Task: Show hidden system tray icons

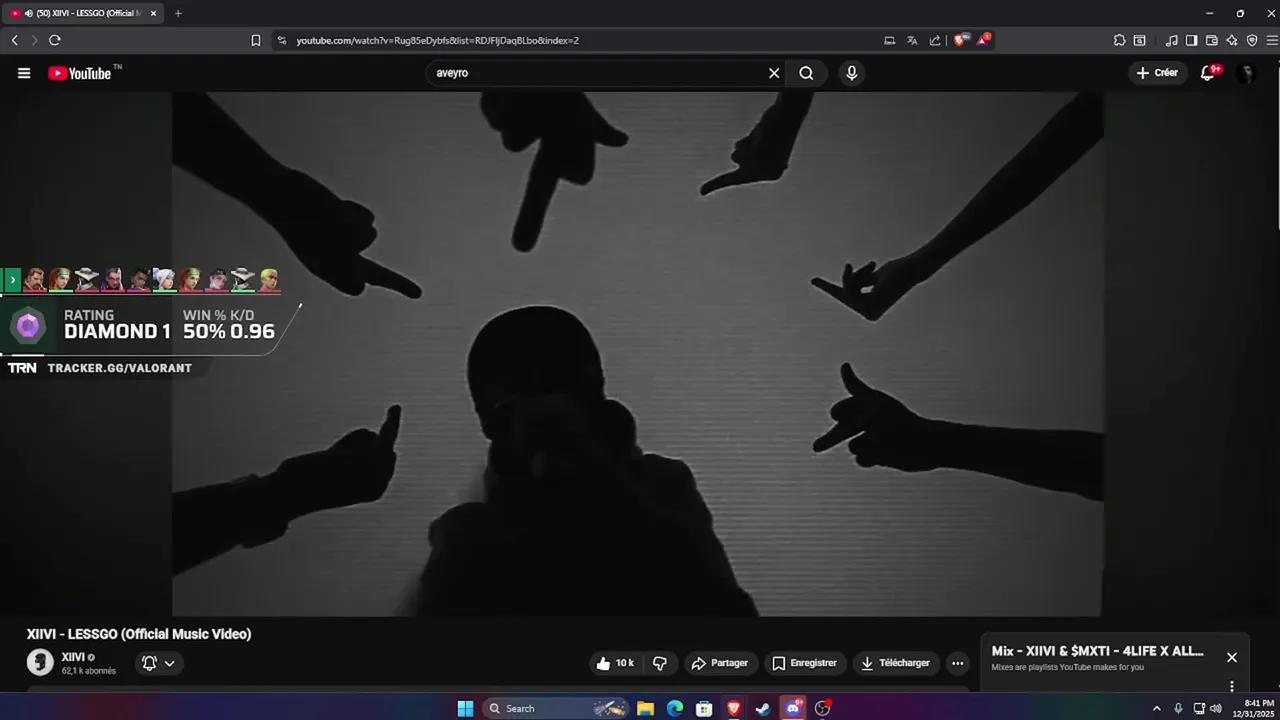Action: [1157, 708]
